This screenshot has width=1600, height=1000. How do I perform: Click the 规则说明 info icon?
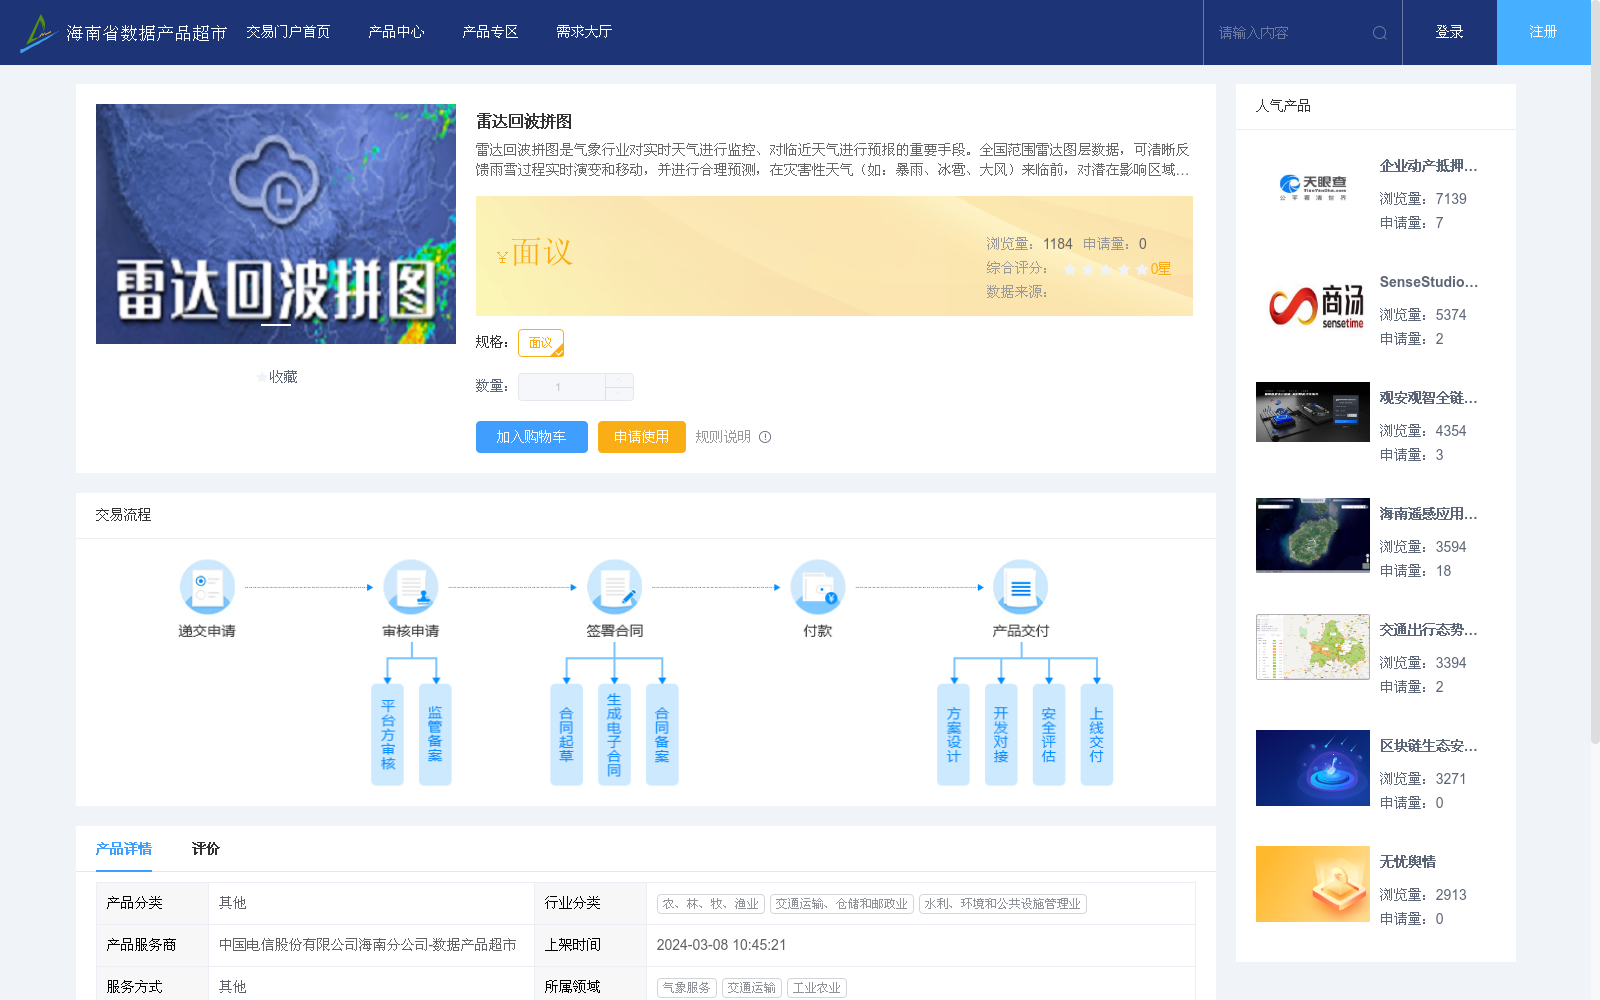coord(765,437)
